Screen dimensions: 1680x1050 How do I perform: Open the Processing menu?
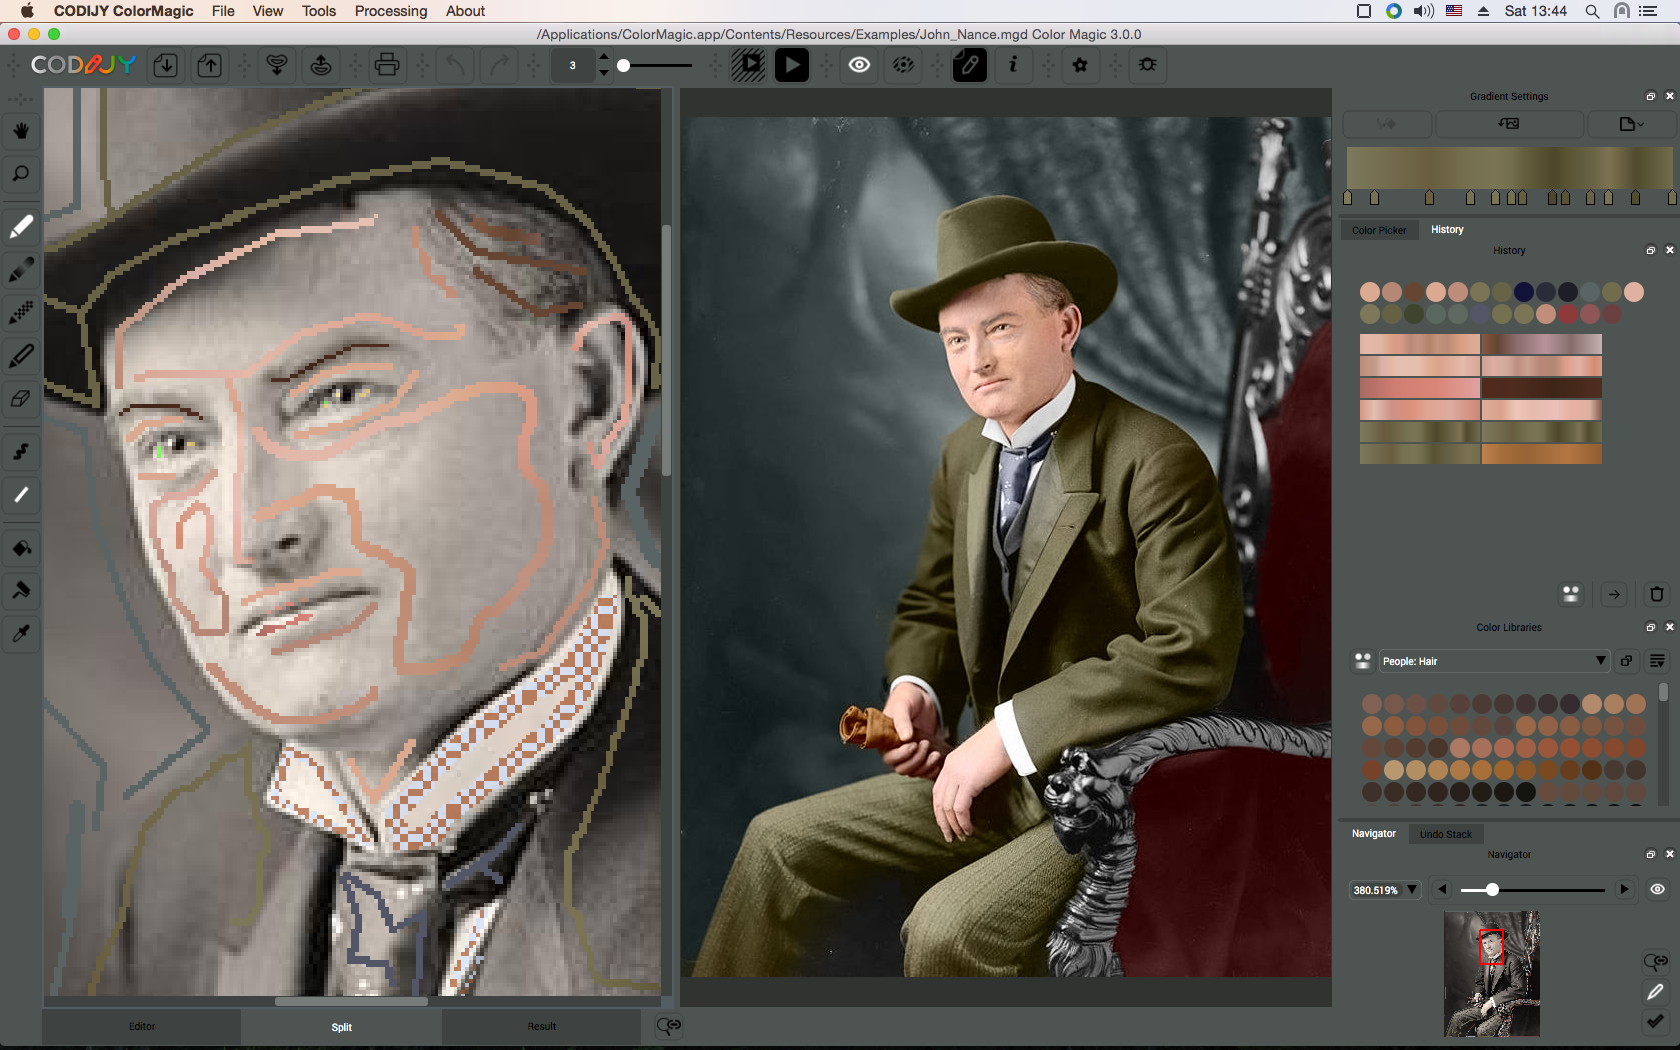pyautogui.click(x=391, y=11)
